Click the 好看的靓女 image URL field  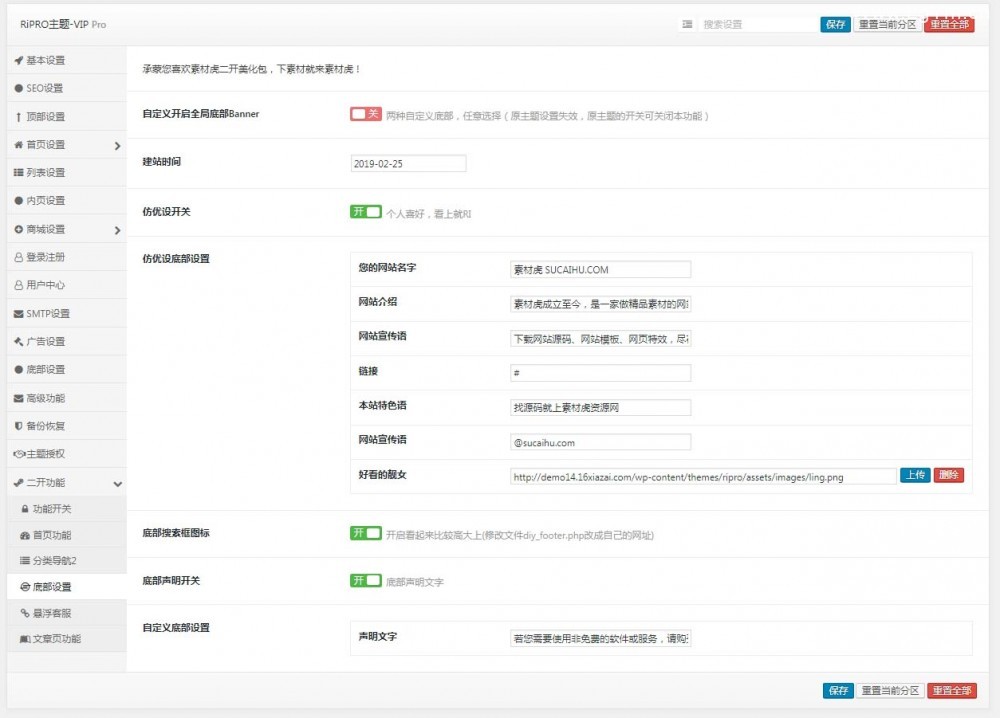(x=703, y=477)
